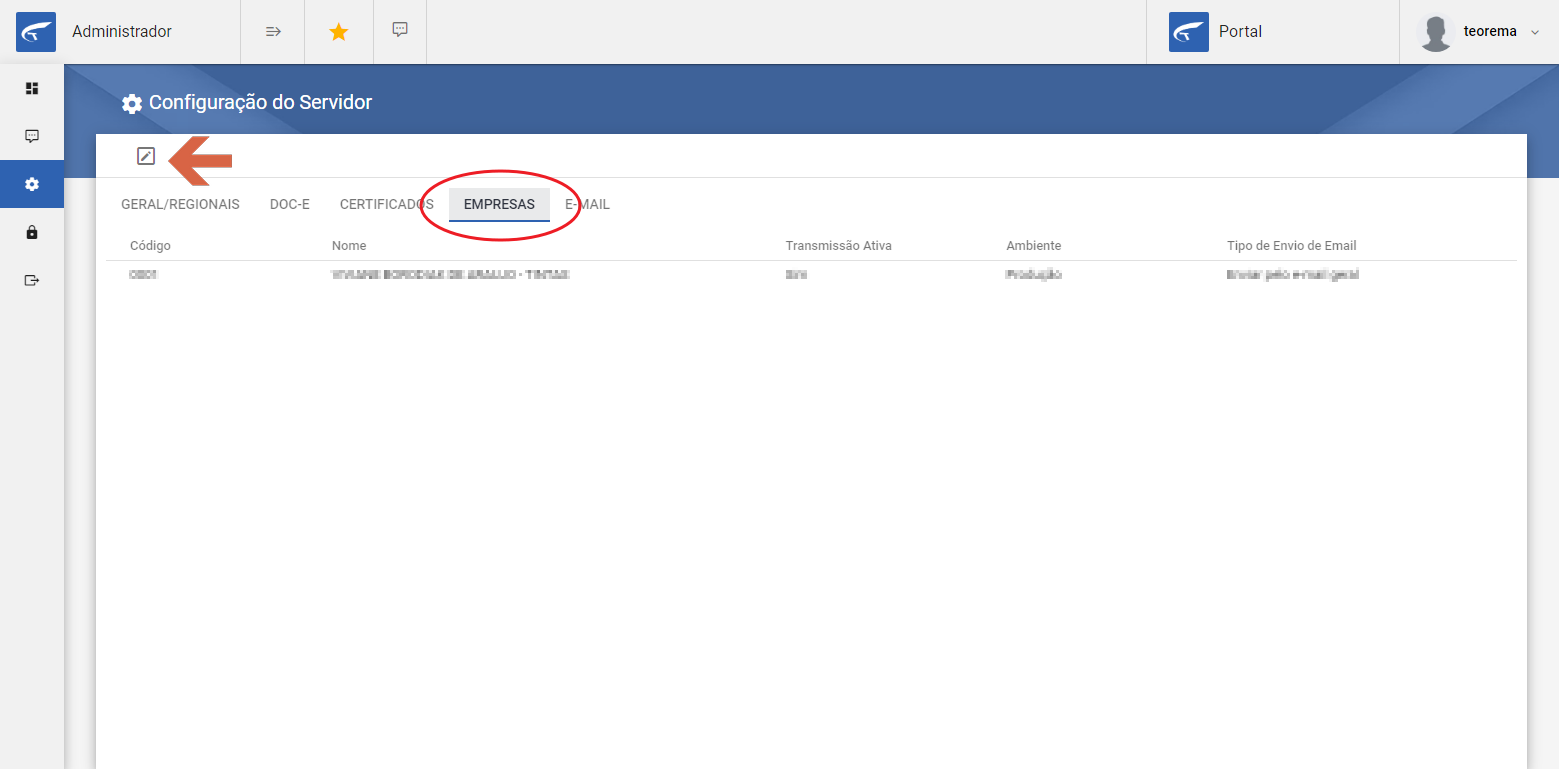Click the Nome column header

point(349,246)
